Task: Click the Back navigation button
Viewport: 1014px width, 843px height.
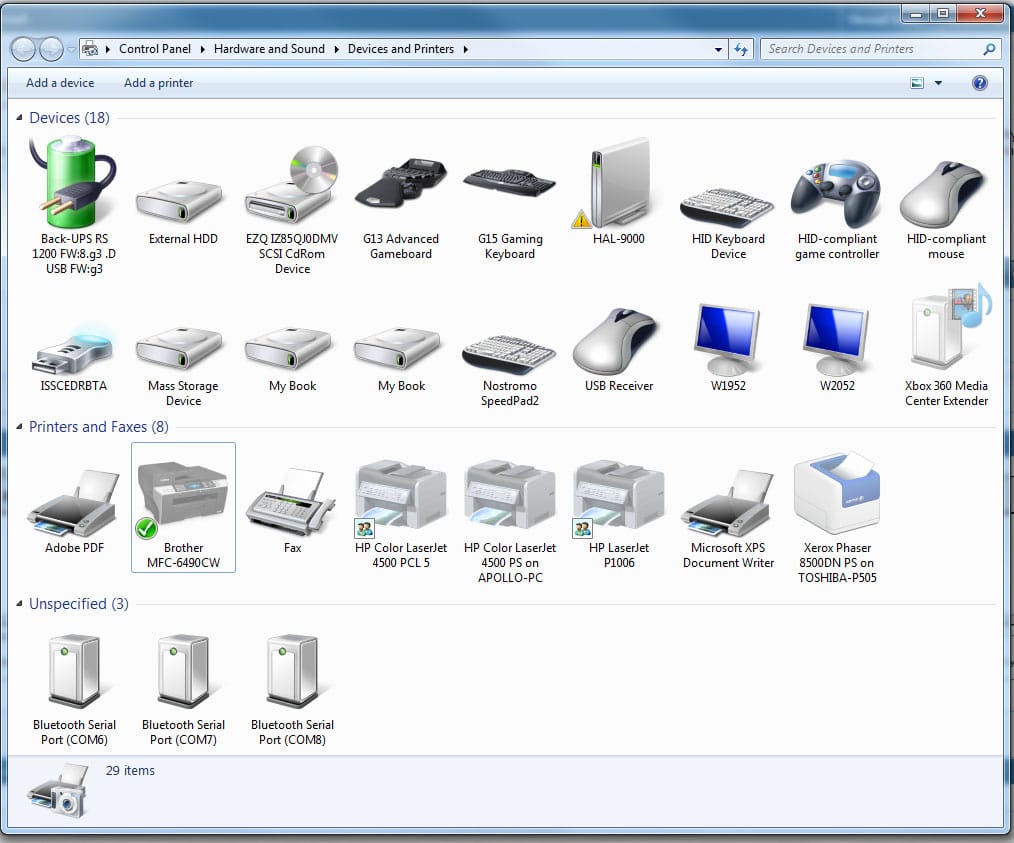Action: (x=24, y=49)
